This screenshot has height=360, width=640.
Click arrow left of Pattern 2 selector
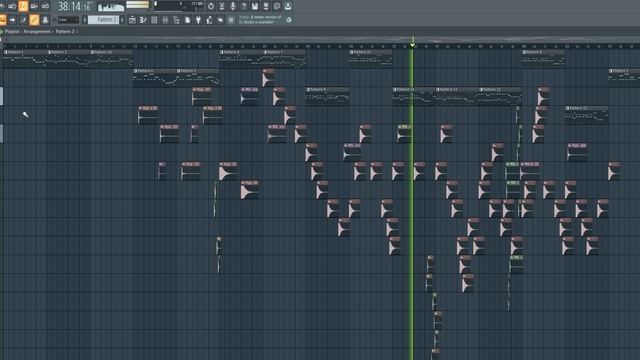pos(84,20)
